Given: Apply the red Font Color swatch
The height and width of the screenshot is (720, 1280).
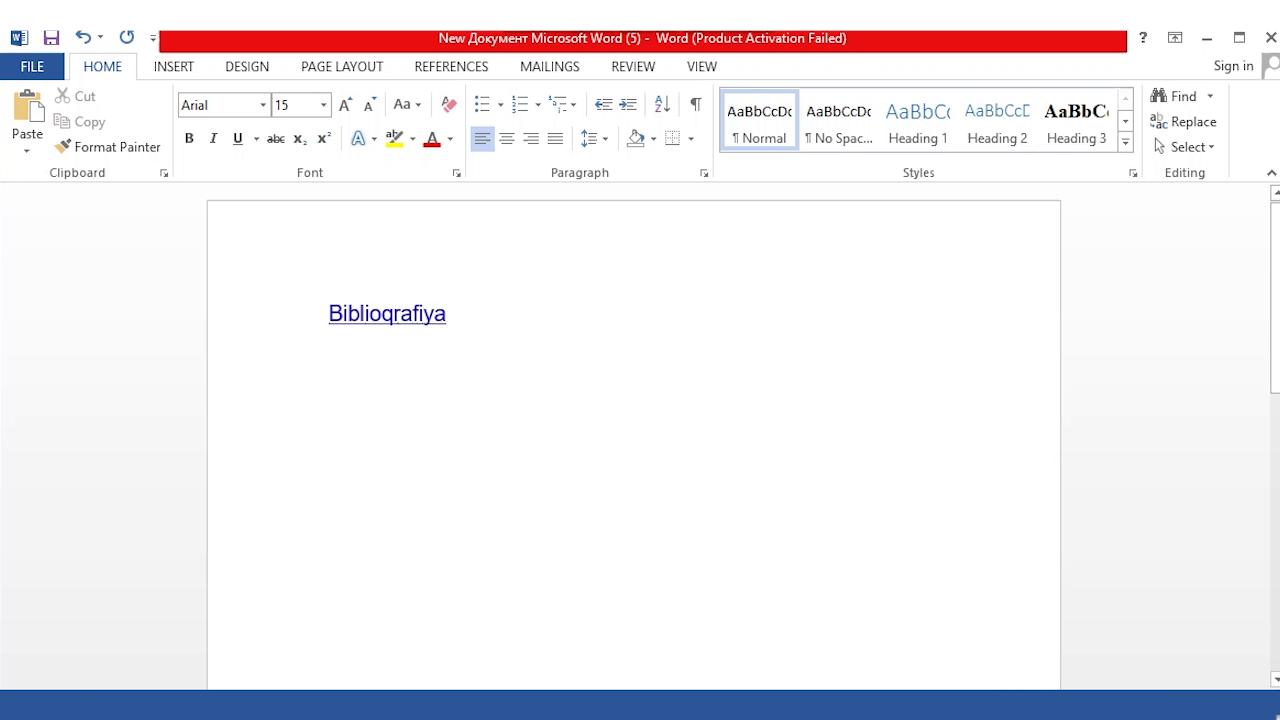Looking at the screenshot, I should 432,139.
